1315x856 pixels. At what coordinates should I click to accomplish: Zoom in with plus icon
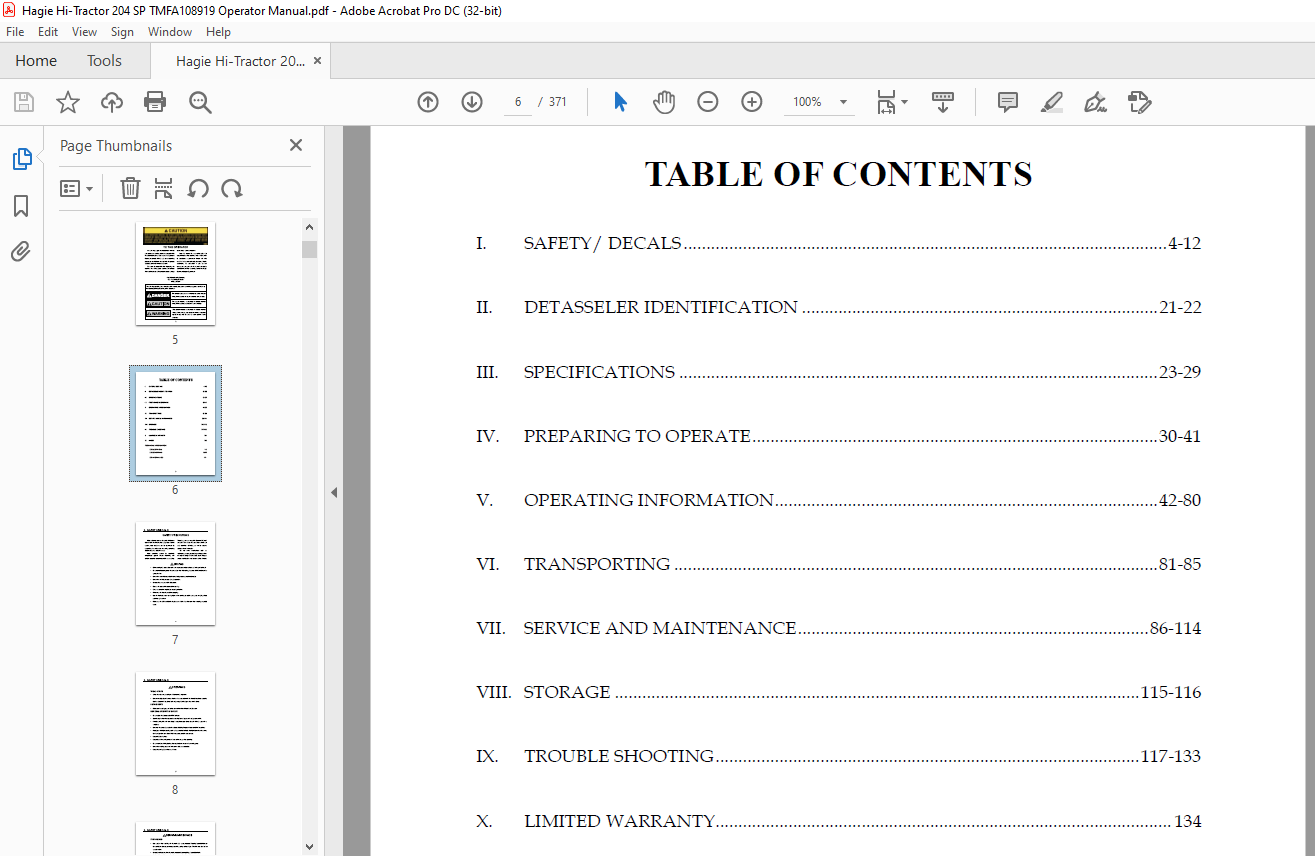click(752, 102)
